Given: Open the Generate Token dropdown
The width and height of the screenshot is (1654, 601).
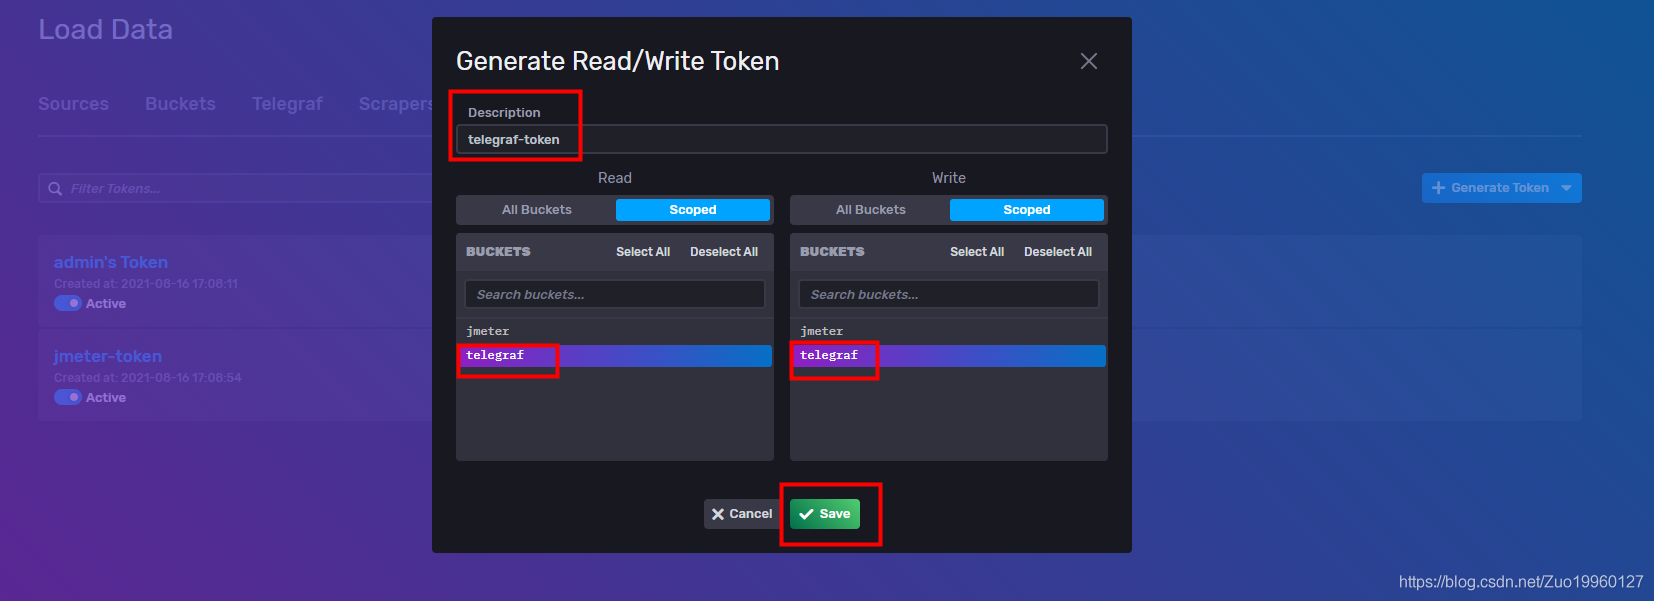Looking at the screenshot, I should tap(1502, 188).
